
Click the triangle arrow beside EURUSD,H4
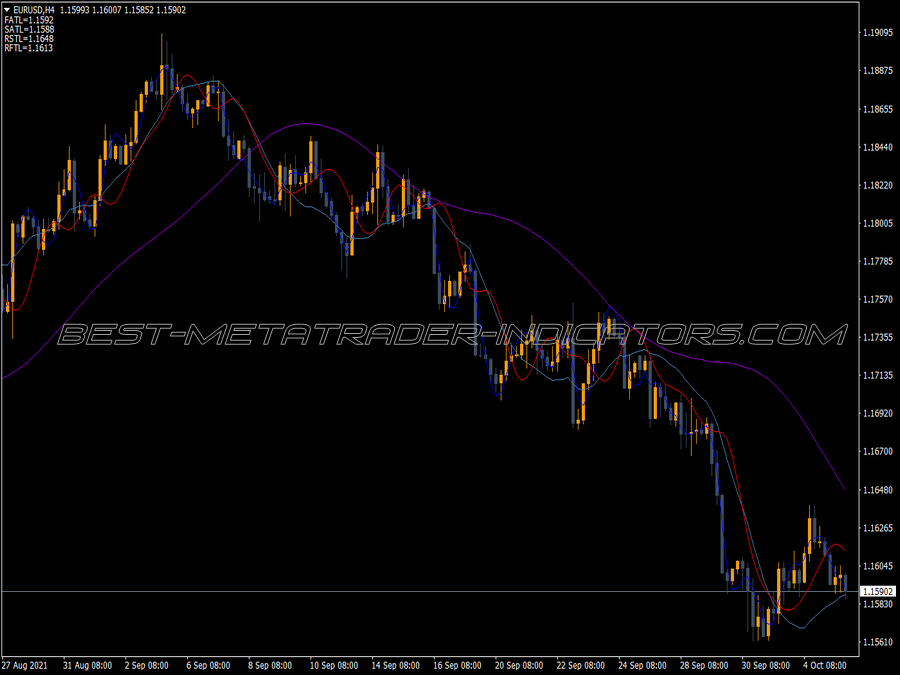coord(7,10)
